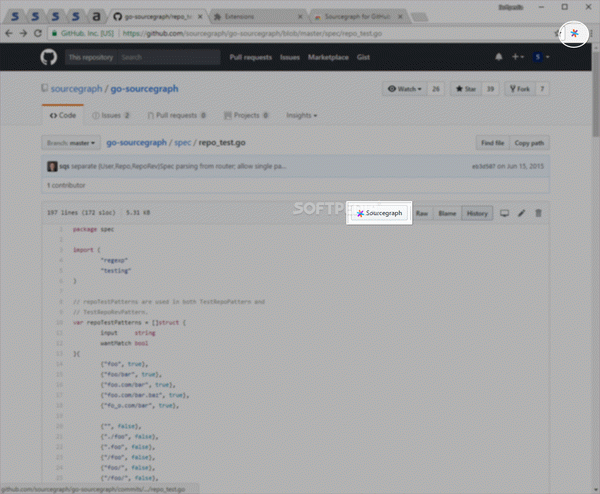Go back with the browser back arrow
The width and height of the screenshot is (600, 494).
tap(9, 33)
